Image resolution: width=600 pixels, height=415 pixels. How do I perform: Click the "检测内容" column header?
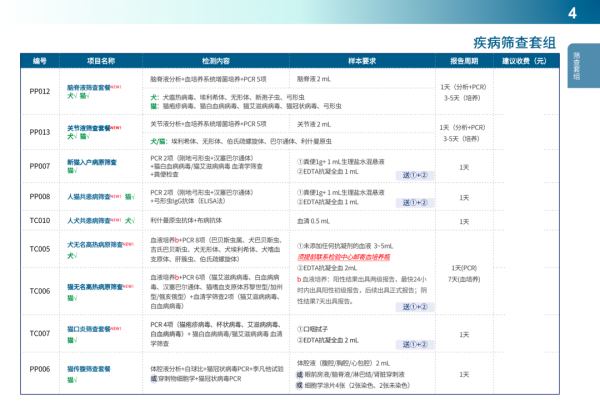pyautogui.click(x=216, y=61)
